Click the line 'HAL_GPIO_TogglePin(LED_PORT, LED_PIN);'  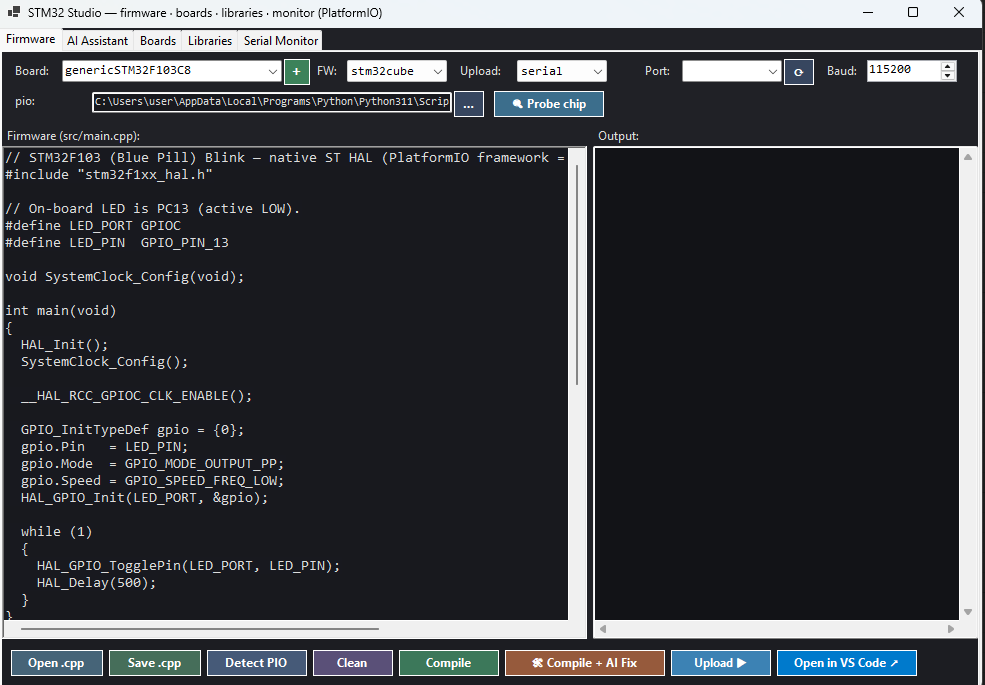tap(188, 566)
